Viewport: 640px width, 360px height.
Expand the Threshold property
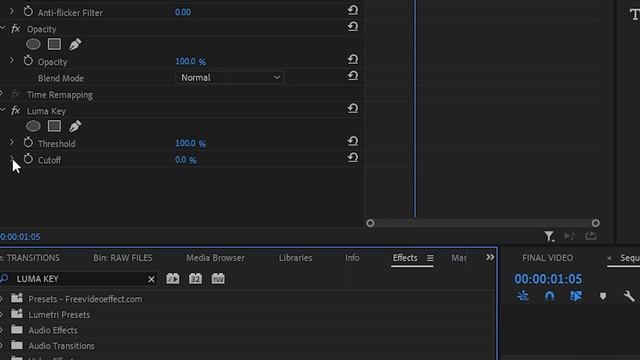click(11, 143)
